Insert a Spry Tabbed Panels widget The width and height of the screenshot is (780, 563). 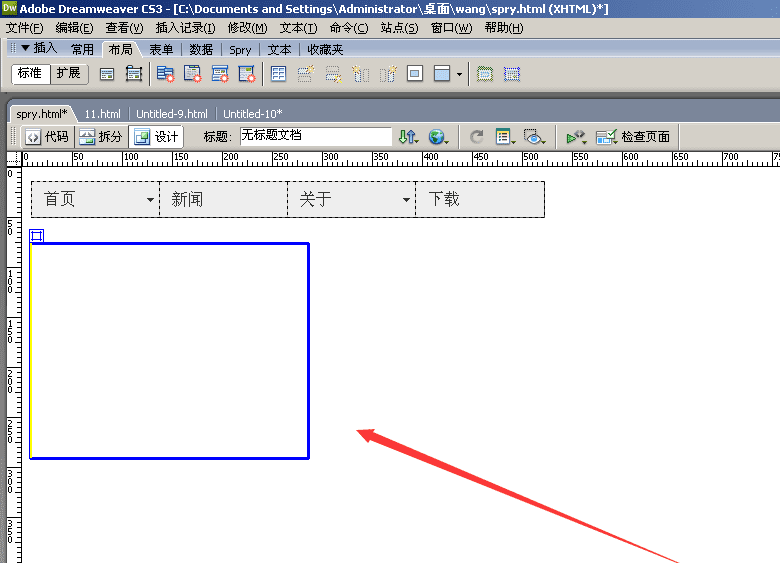point(193,75)
